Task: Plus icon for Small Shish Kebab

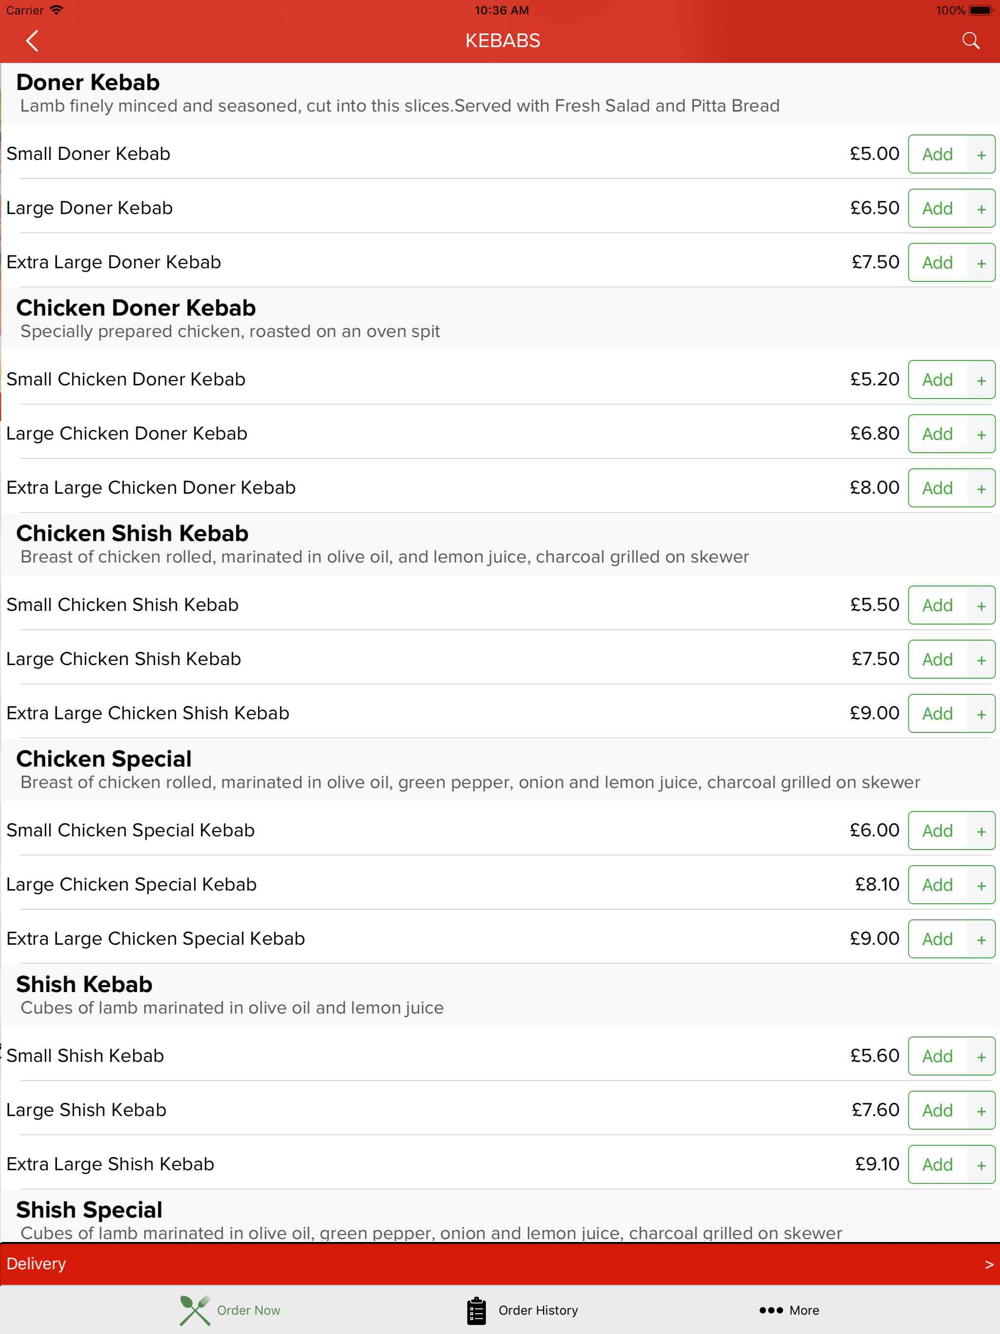Action: tap(981, 1057)
